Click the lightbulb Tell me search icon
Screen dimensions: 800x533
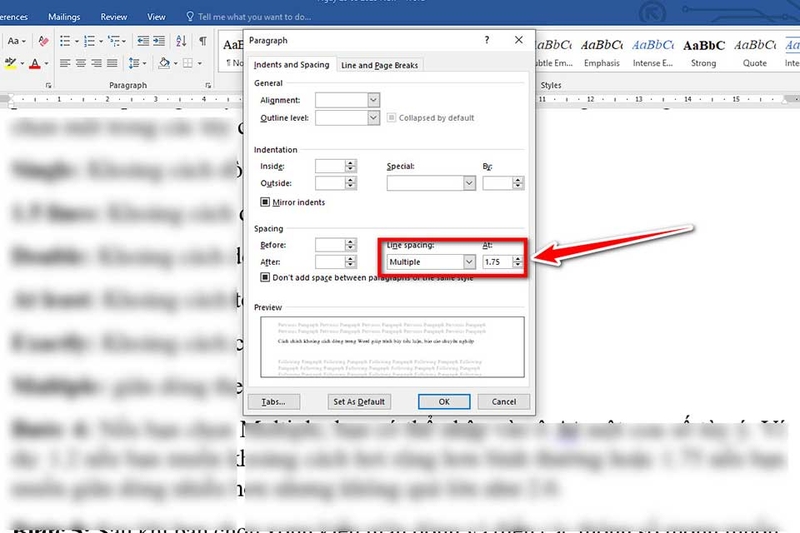point(190,17)
